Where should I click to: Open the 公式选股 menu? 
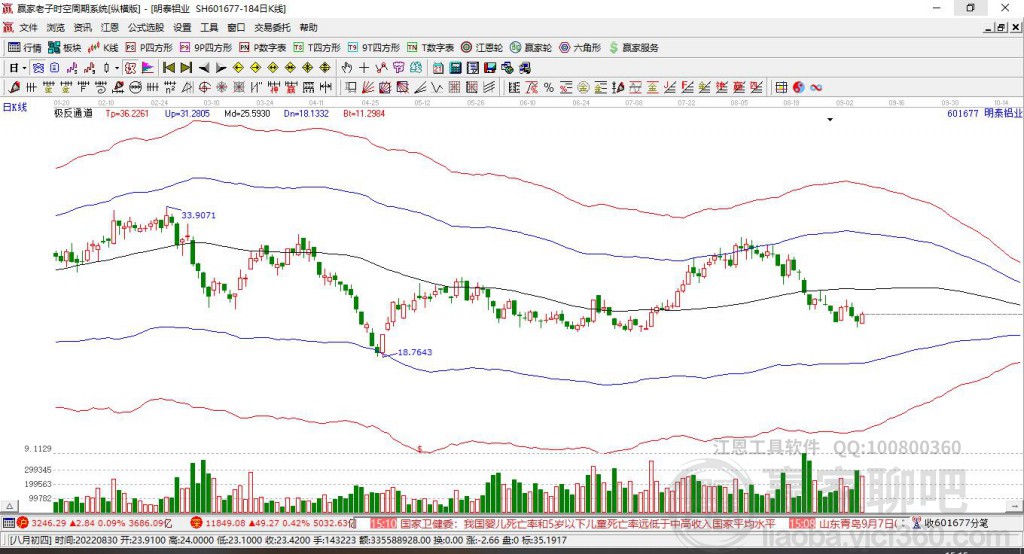click(146, 27)
